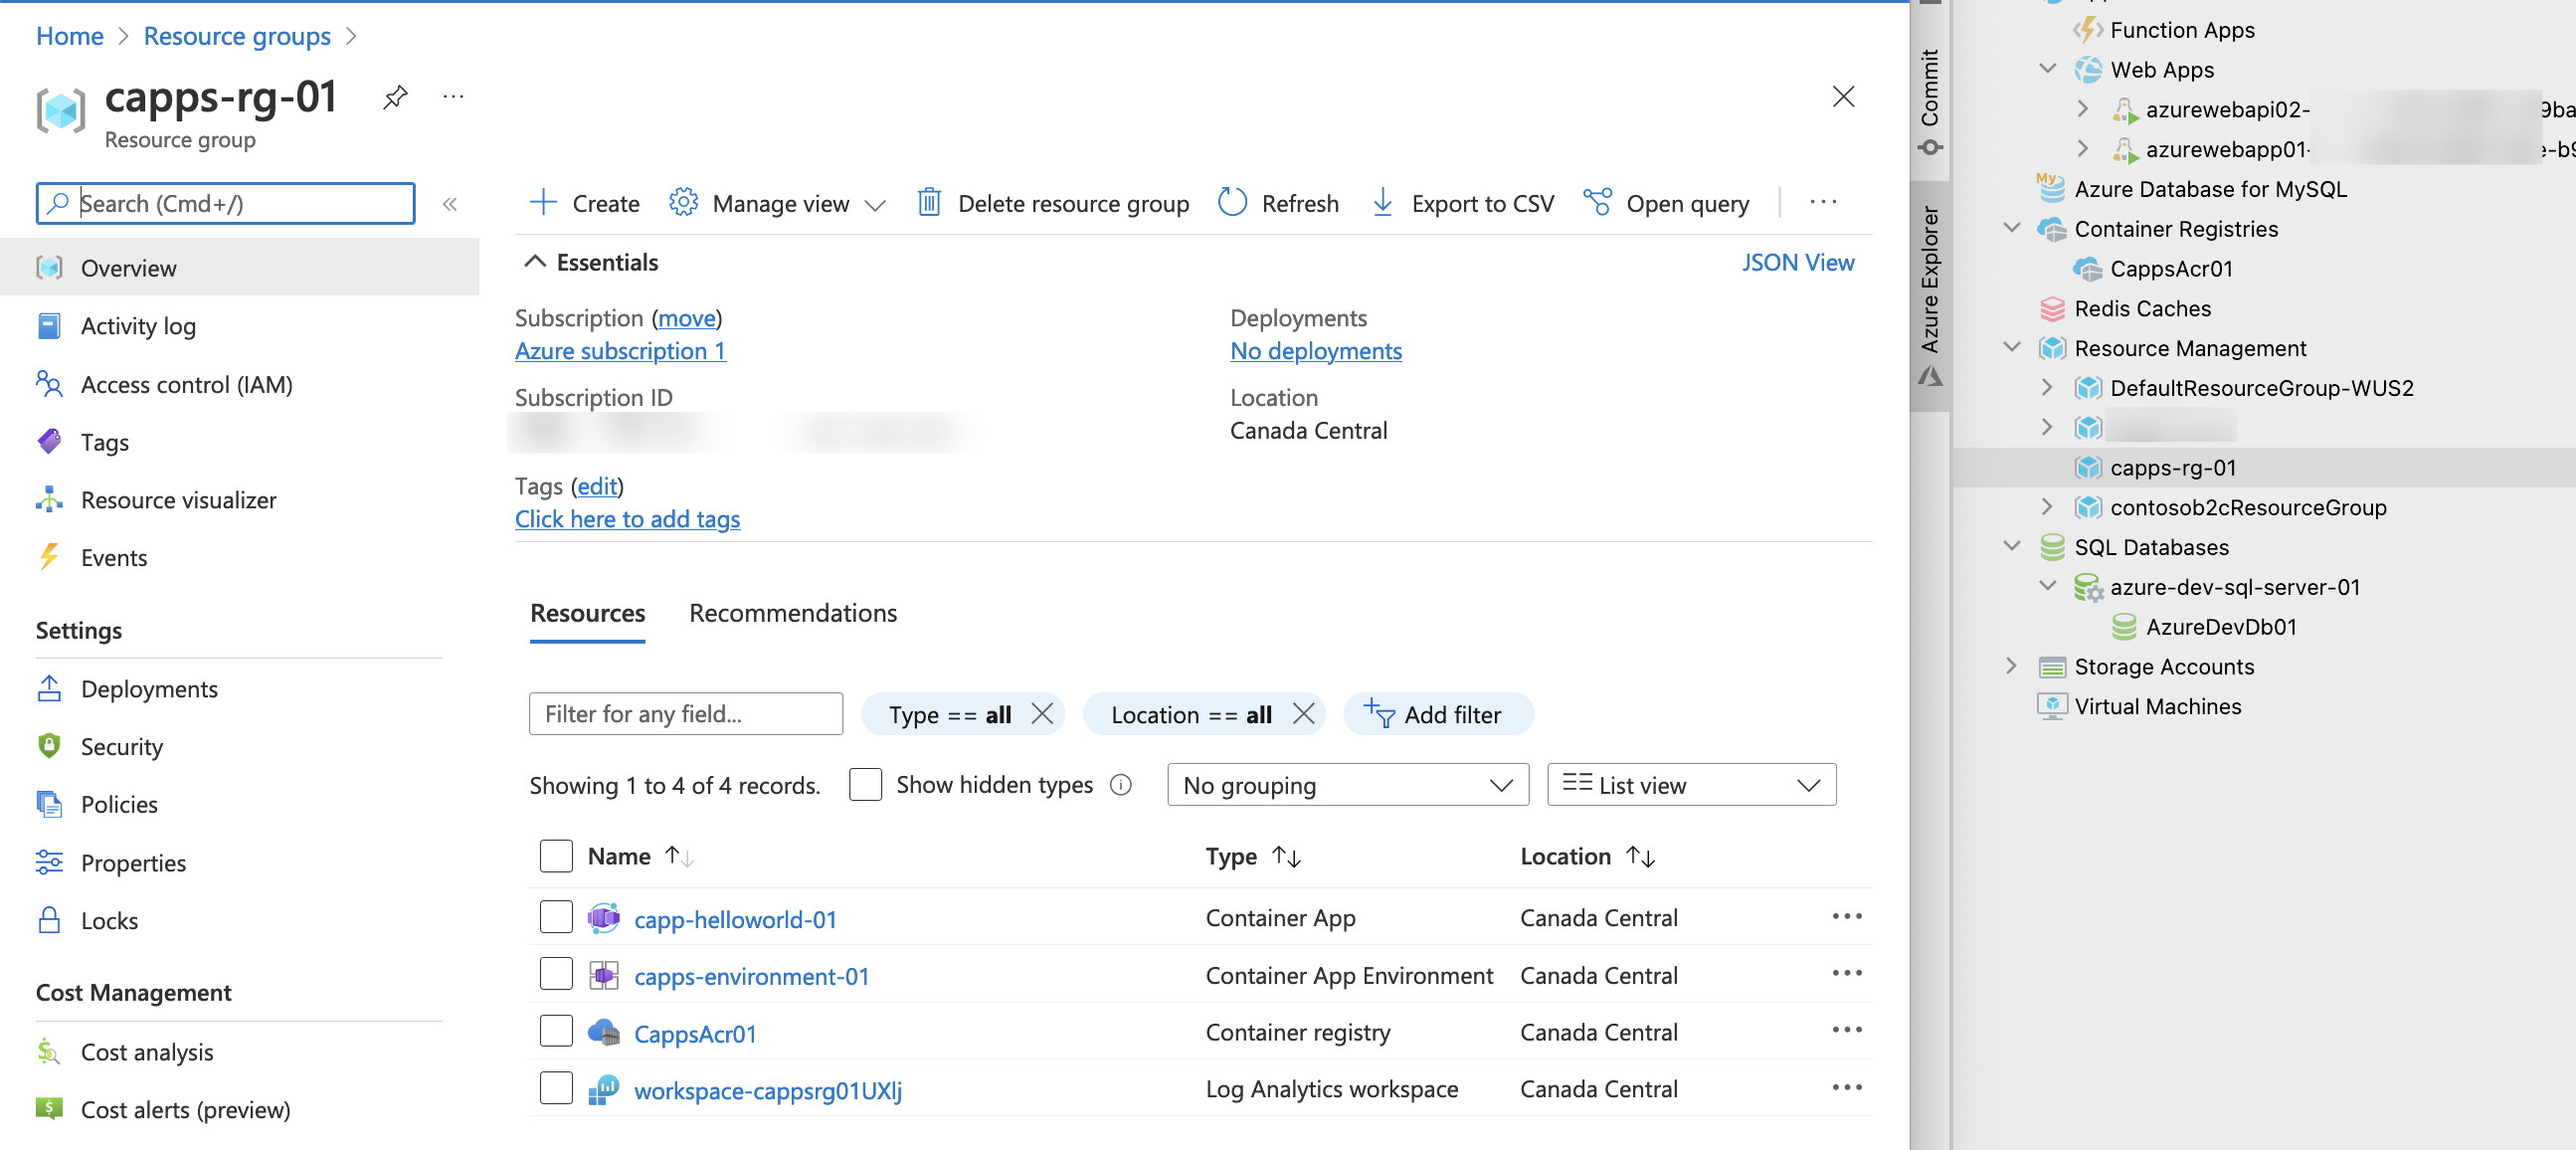
Task: Expand contosob2cResourceGroup node
Action: pos(2048,507)
